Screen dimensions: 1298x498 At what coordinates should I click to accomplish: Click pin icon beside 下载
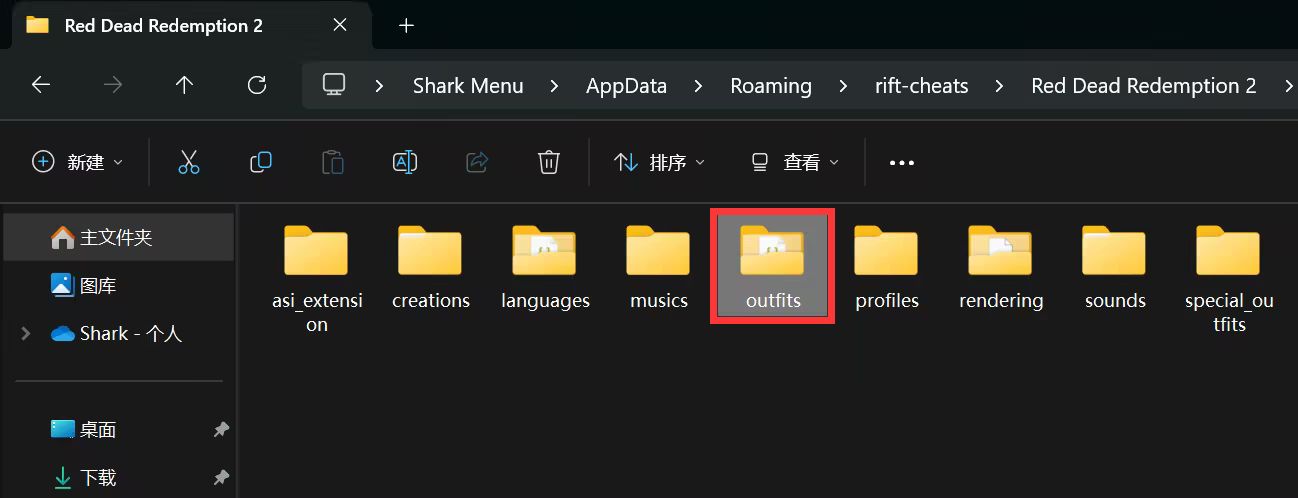[x=221, y=478]
